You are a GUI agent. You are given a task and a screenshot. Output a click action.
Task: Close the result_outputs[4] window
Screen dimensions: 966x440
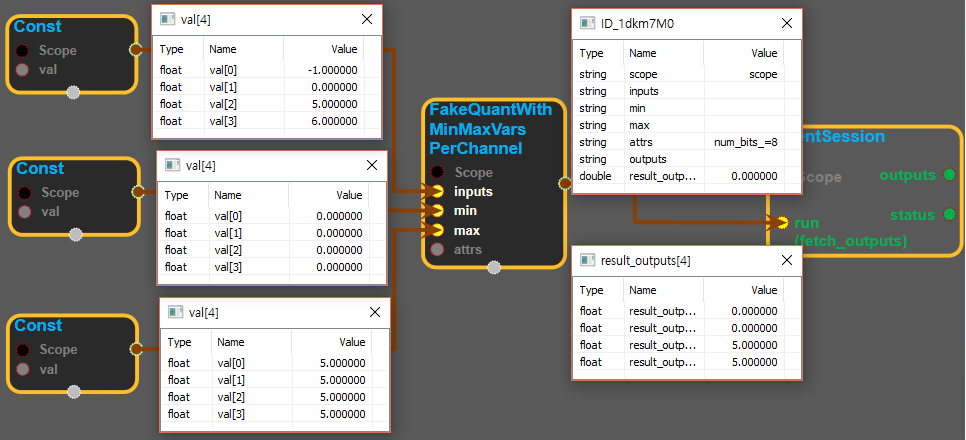[x=785, y=260]
